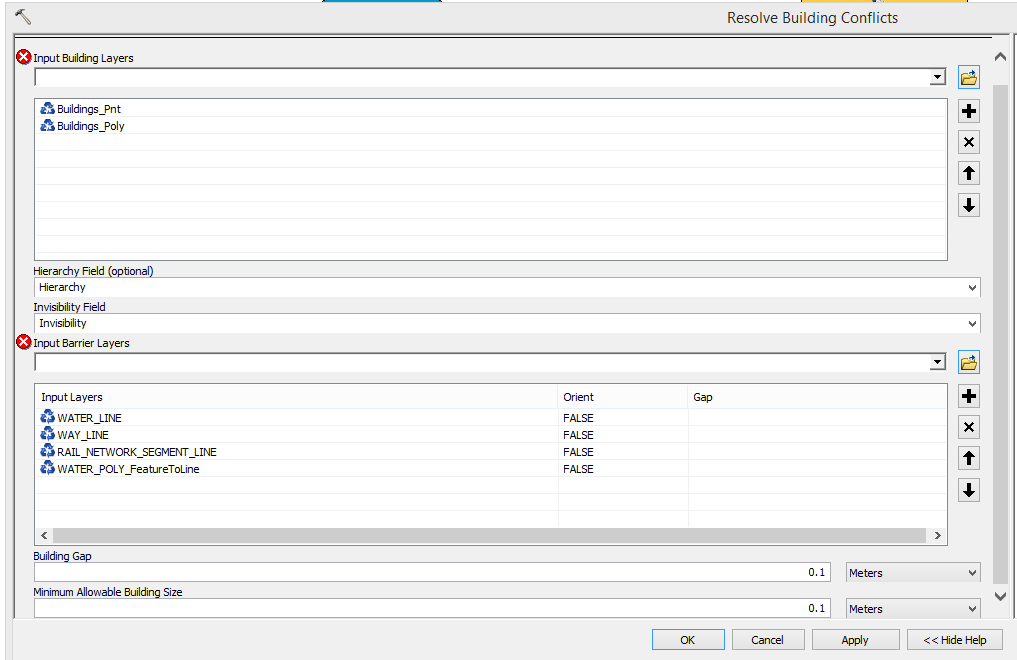Click the Gap column header

[817, 397]
